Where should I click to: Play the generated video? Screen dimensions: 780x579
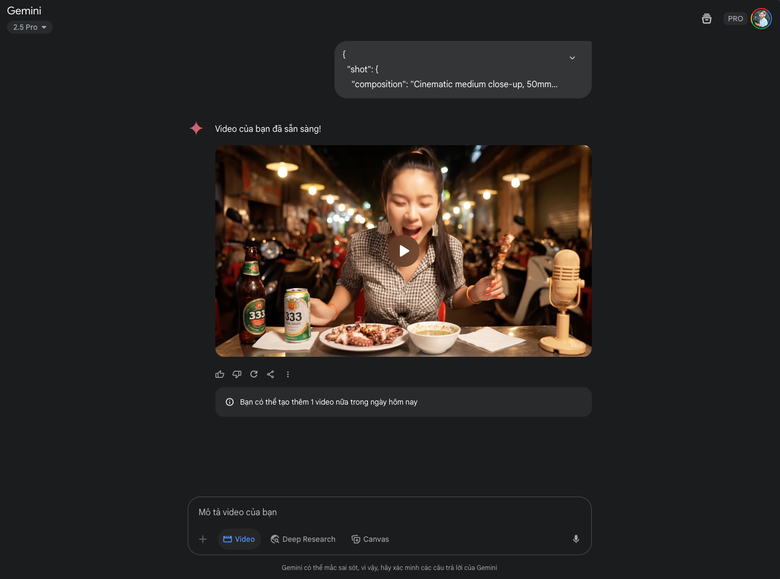tap(403, 250)
